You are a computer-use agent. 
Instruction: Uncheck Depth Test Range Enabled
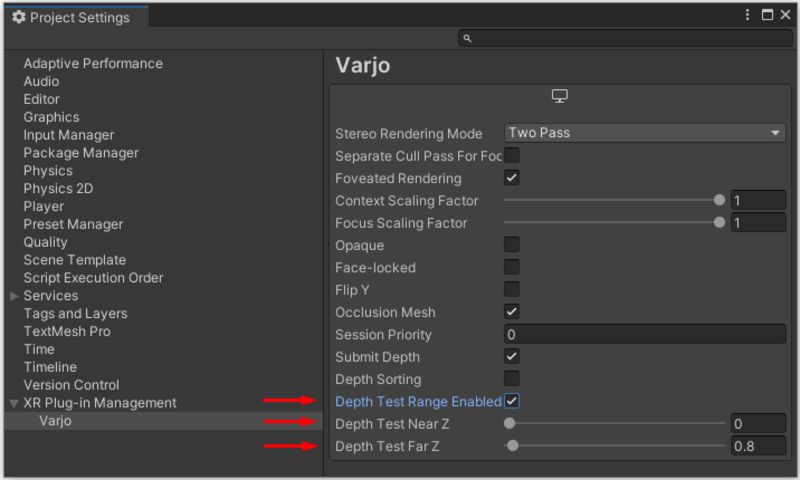512,401
